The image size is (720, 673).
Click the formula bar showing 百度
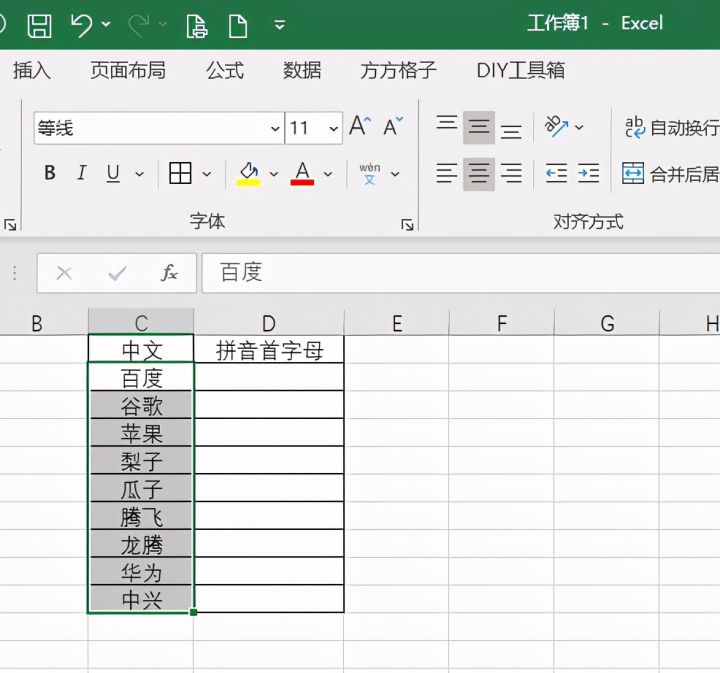[x=461, y=273]
